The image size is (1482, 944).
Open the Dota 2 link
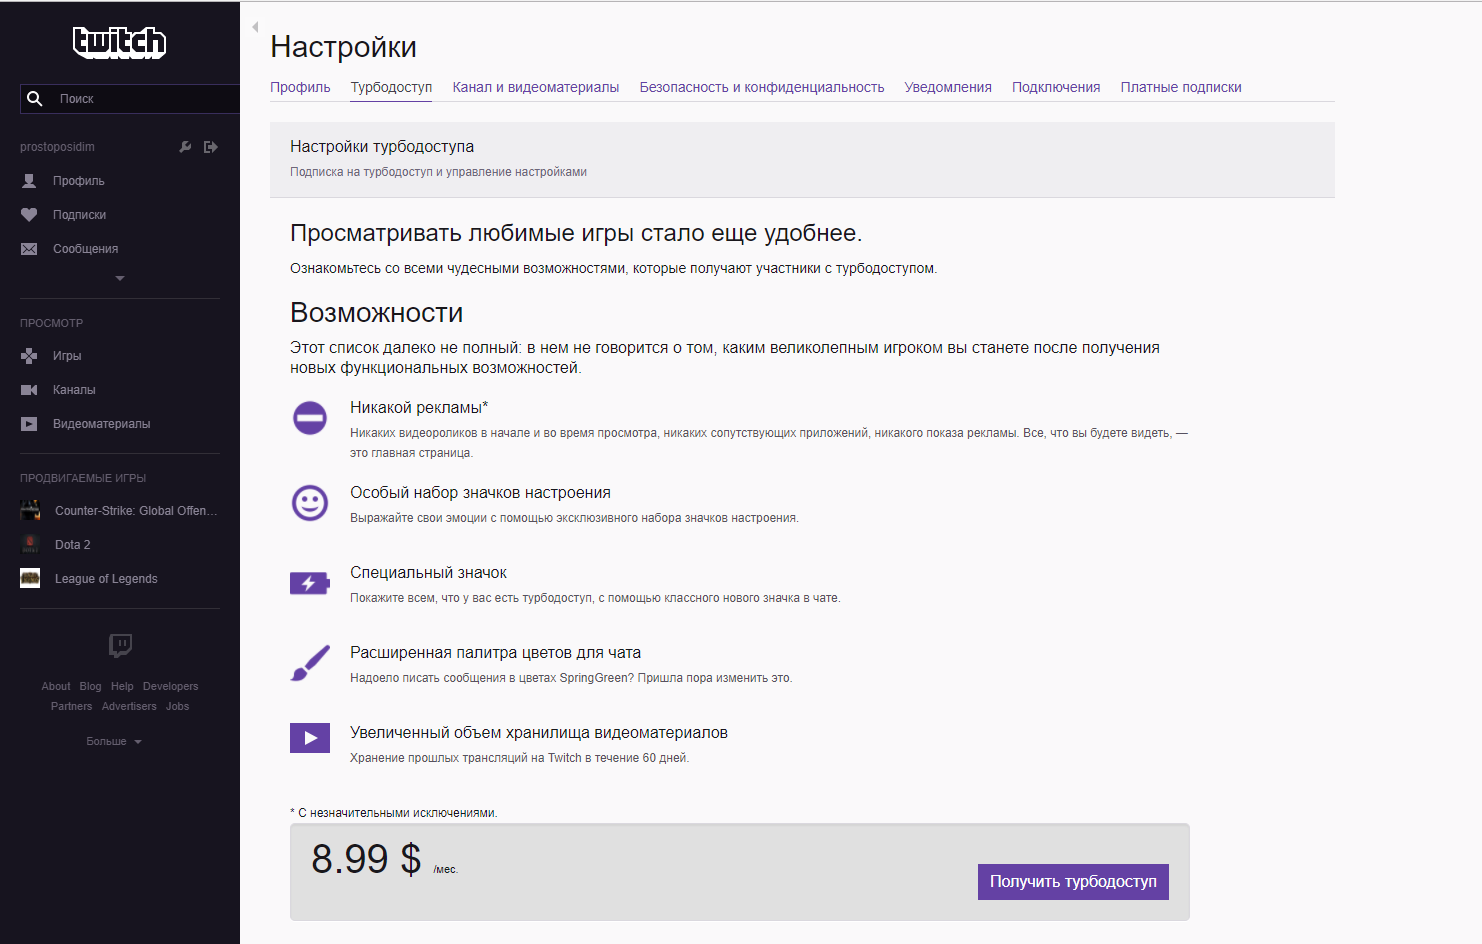click(72, 544)
